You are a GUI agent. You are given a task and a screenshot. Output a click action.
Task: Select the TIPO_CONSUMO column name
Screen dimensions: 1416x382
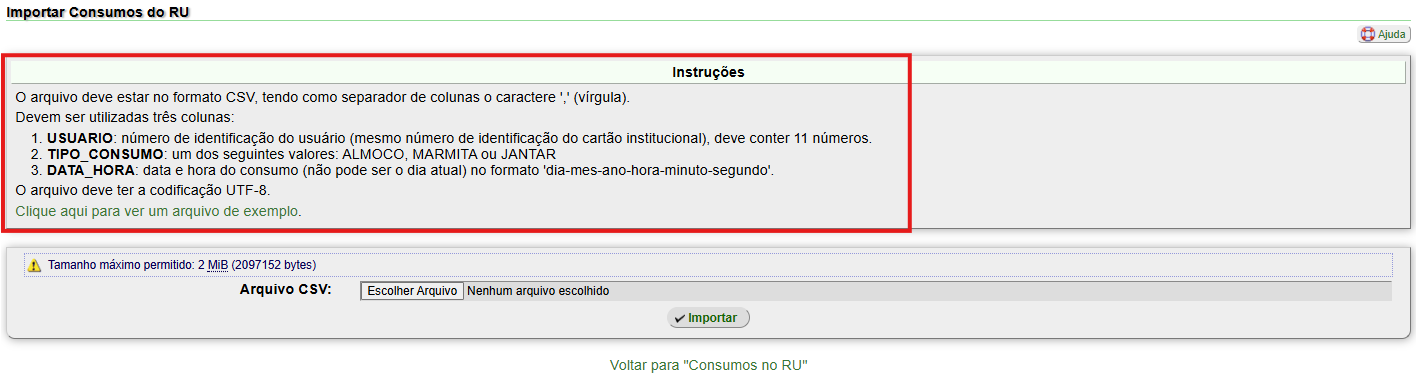[105, 154]
